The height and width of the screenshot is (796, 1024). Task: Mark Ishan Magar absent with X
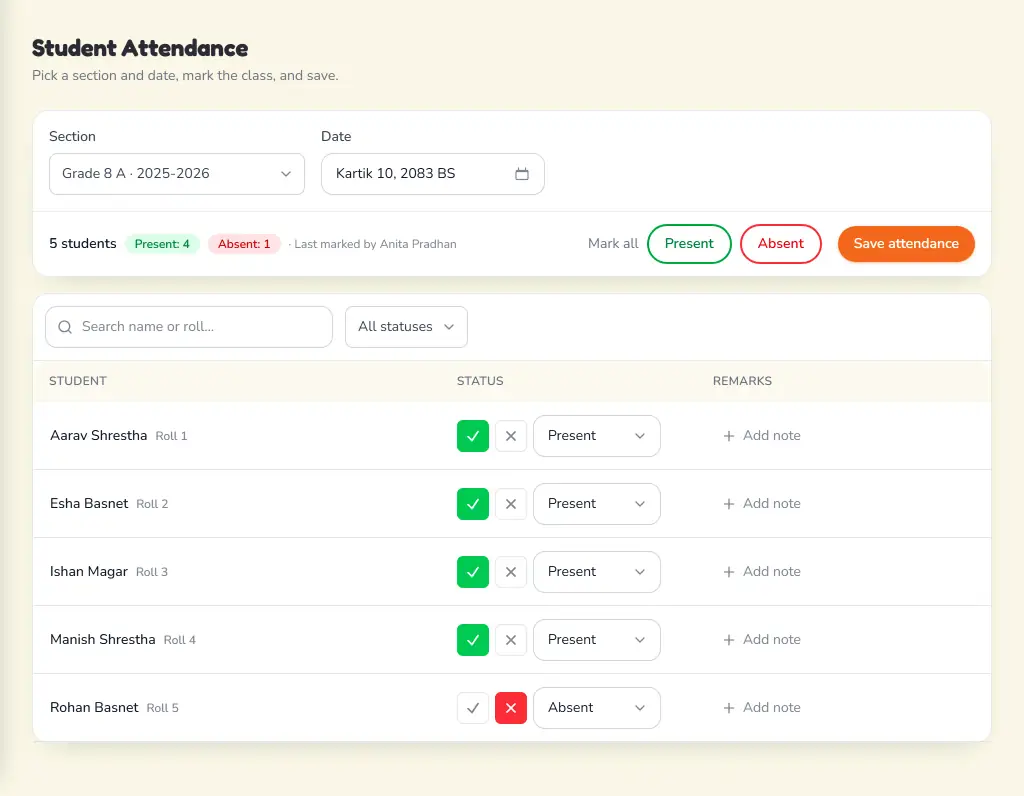511,571
